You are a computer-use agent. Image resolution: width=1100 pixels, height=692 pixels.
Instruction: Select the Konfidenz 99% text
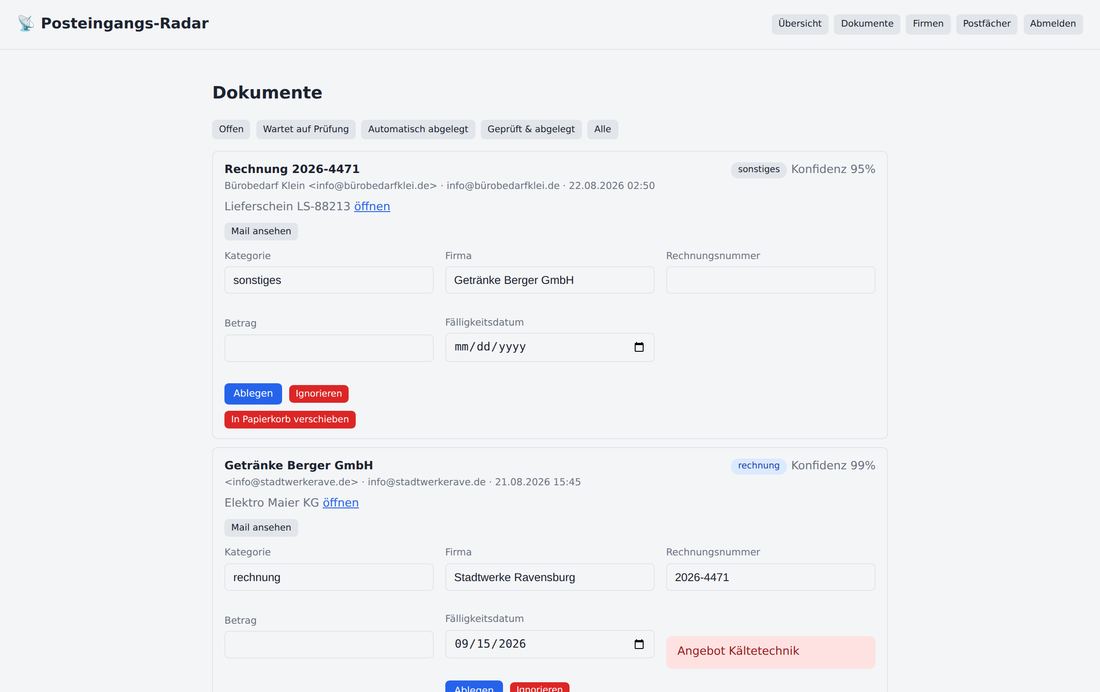click(x=833, y=465)
